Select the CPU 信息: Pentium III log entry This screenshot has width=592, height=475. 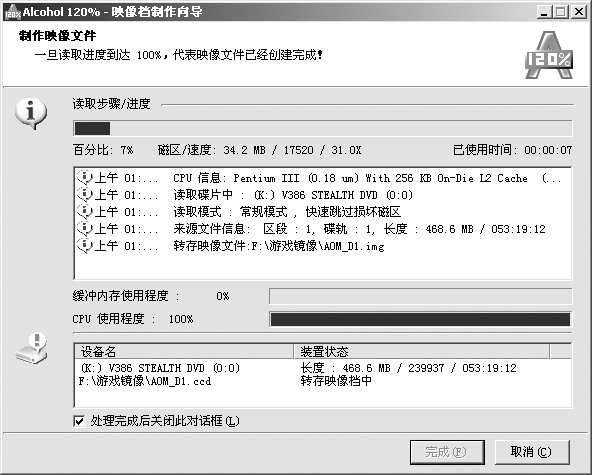click(x=319, y=178)
